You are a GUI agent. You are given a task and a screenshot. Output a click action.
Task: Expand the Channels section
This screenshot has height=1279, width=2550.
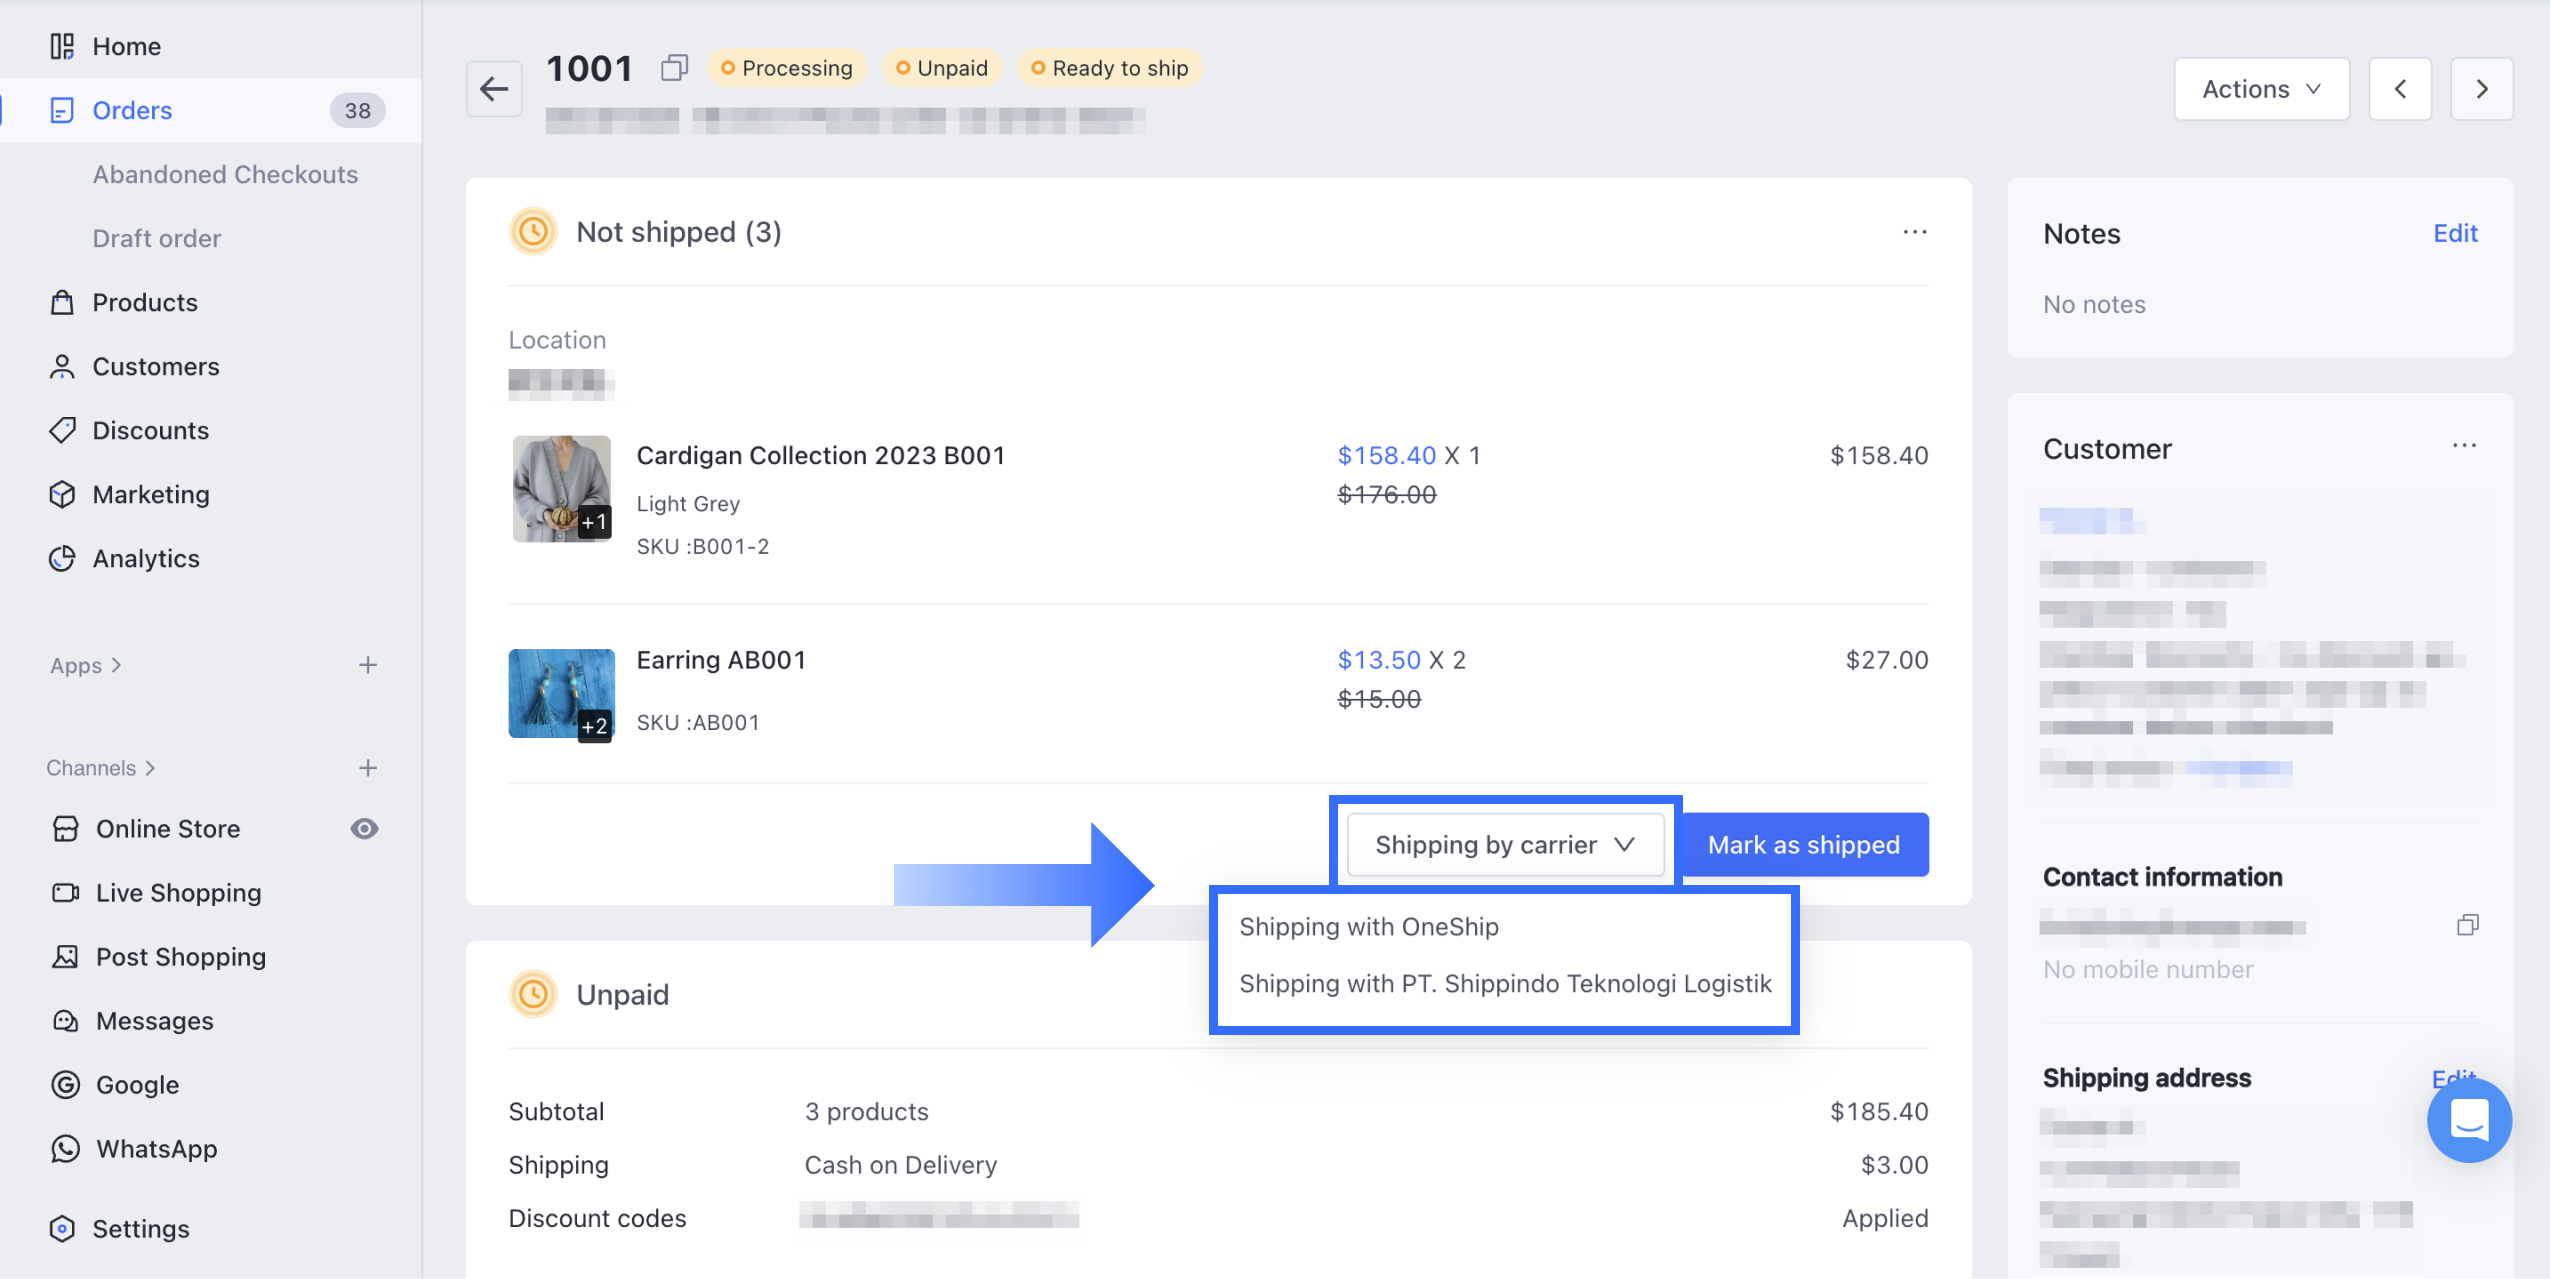tap(101, 768)
